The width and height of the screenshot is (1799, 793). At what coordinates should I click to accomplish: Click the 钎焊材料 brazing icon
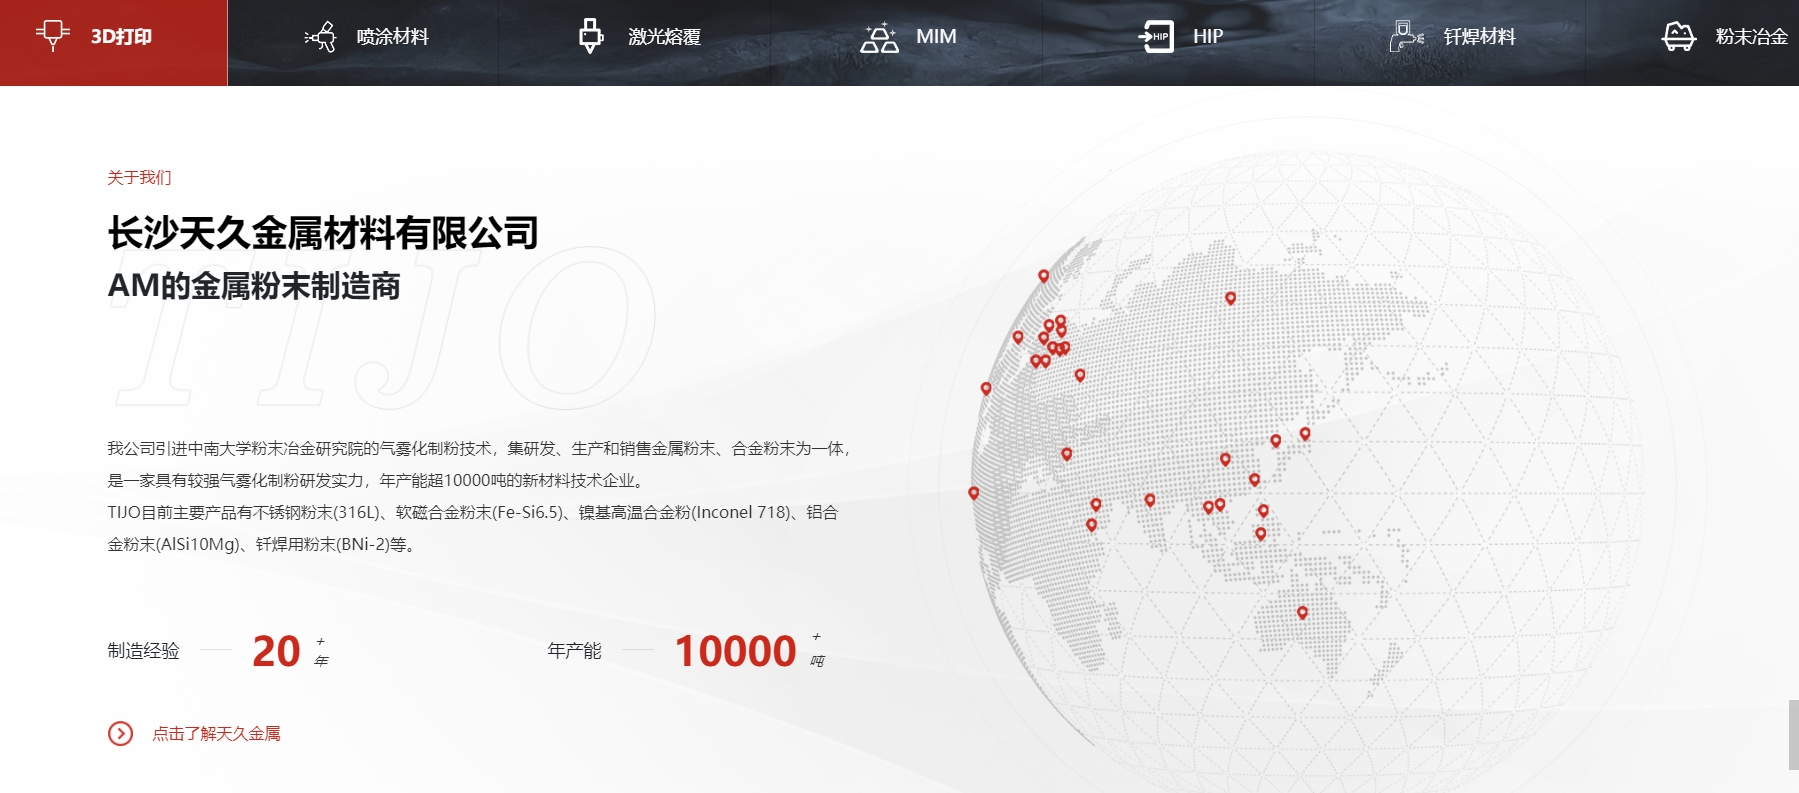1406,37
